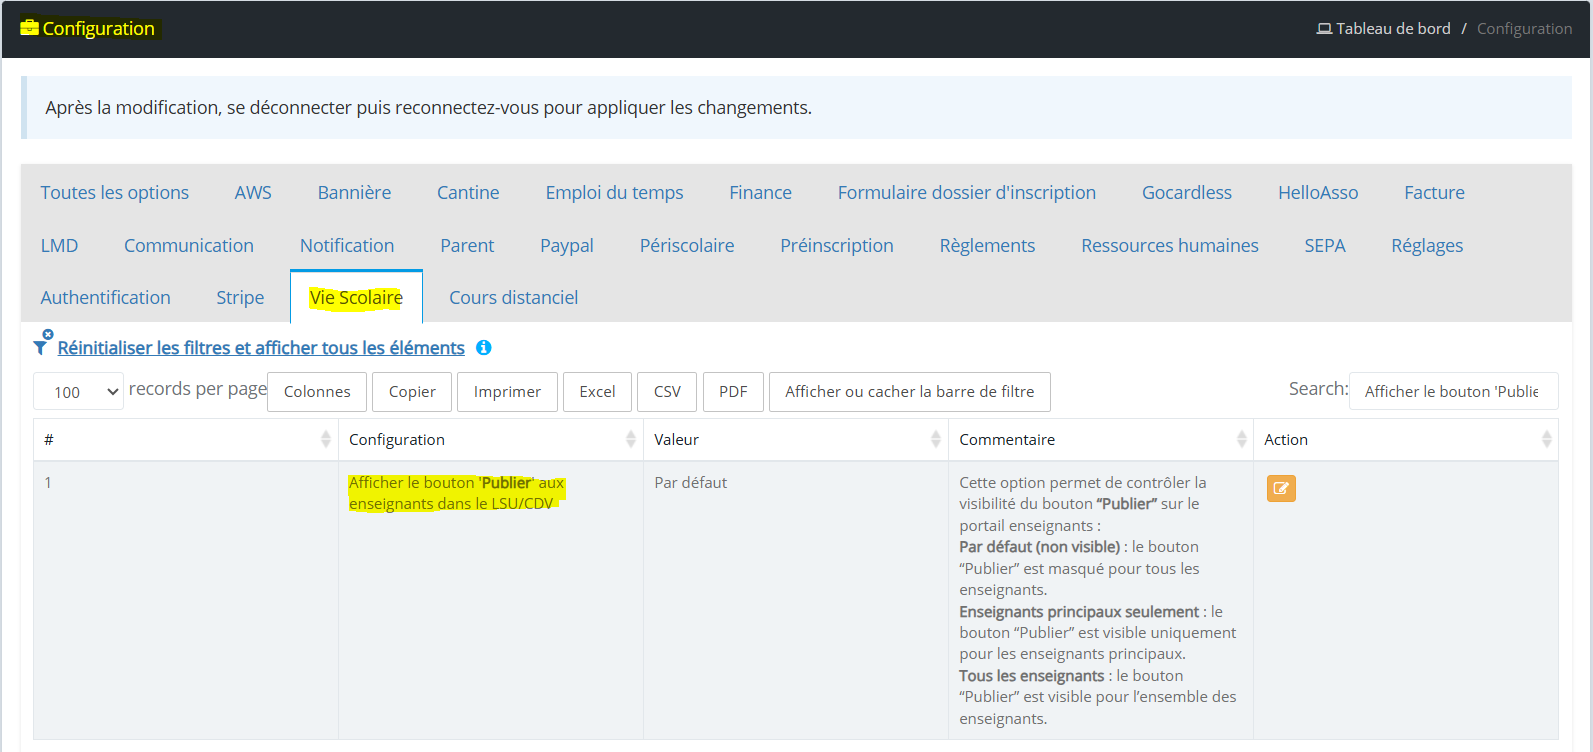The height and width of the screenshot is (752, 1593).
Task: Open the records per page dropdown
Action: point(78,392)
